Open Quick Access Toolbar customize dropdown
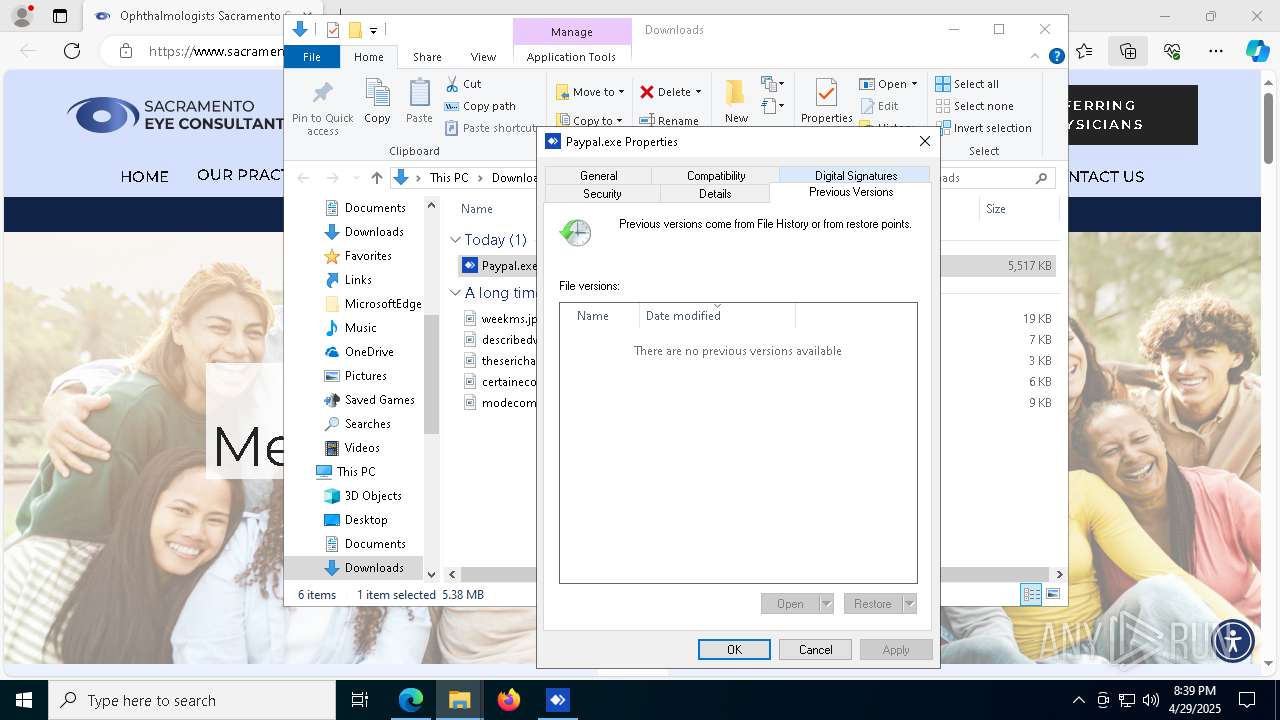Image resolution: width=1280 pixels, height=720 pixels. point(373,31)
